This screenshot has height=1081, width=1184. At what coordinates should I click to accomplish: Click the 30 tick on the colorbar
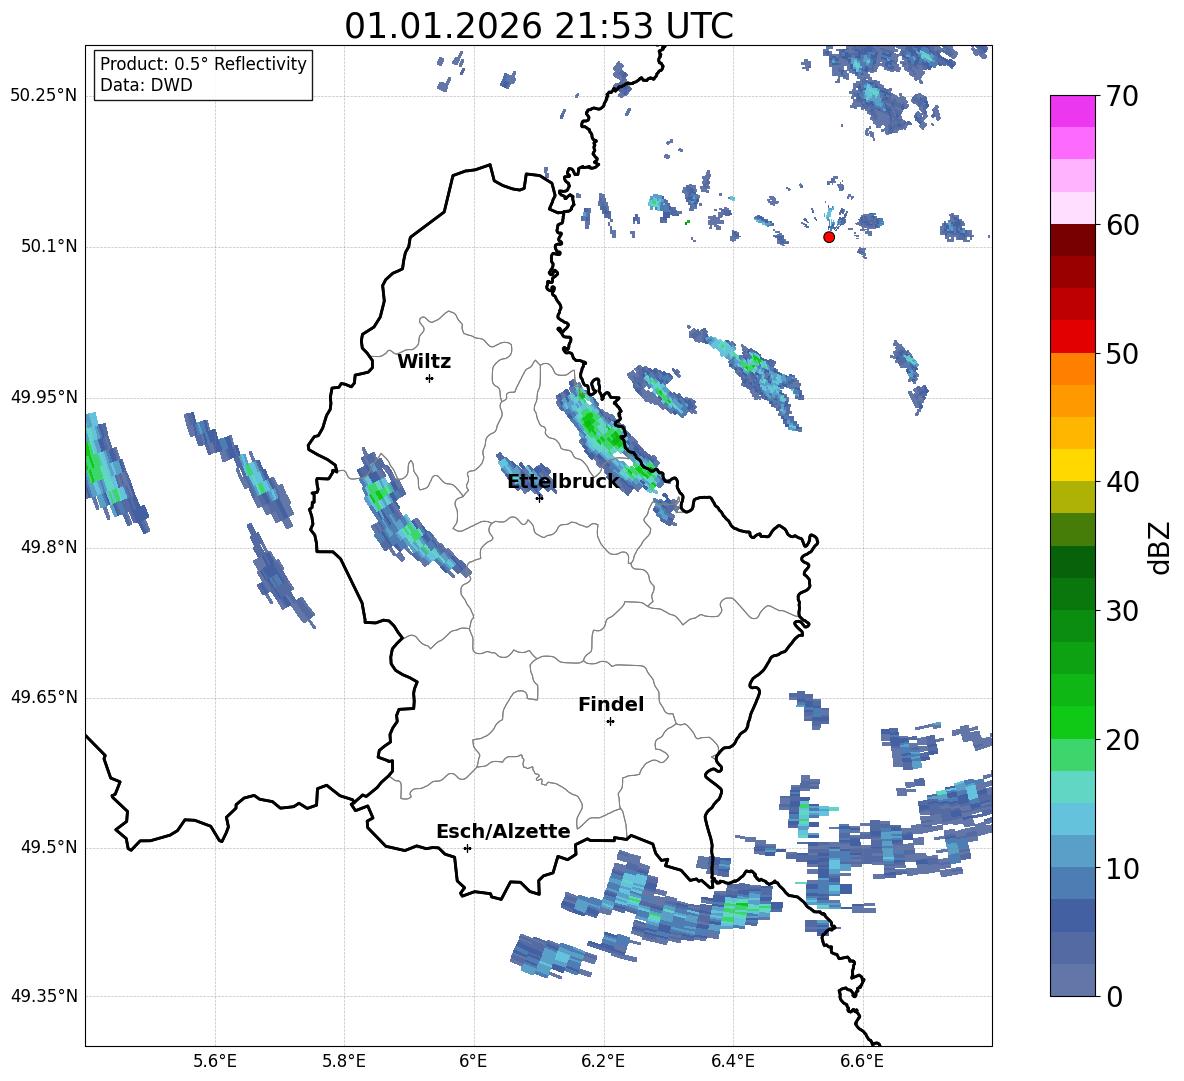(1121, 611)
